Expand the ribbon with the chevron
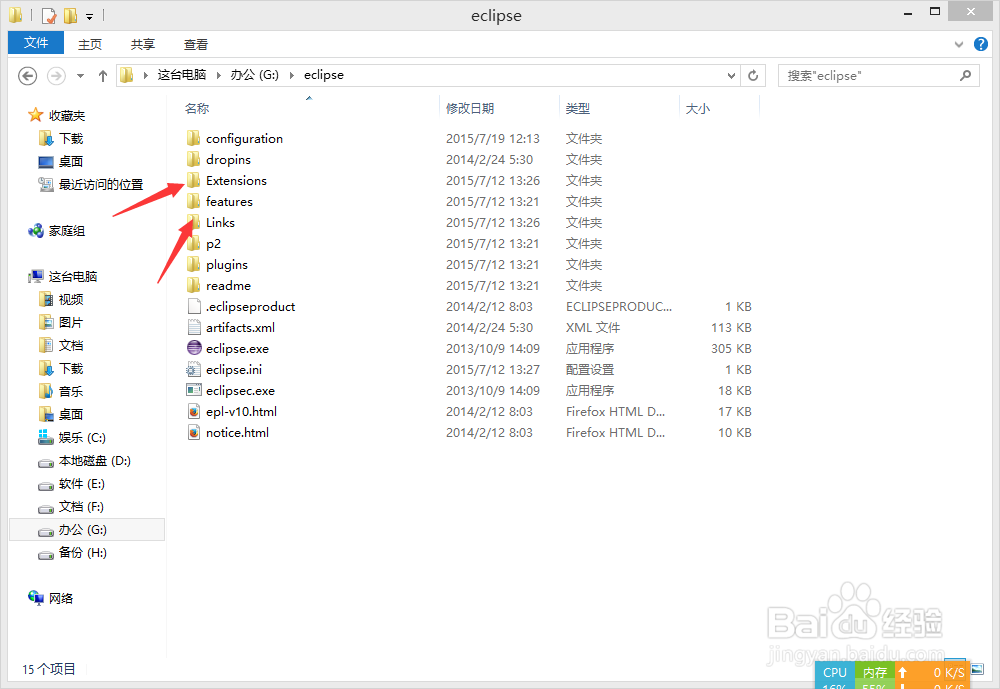Image resolution: width=1000 pixels, height=689 pixels. click(958, 44)
